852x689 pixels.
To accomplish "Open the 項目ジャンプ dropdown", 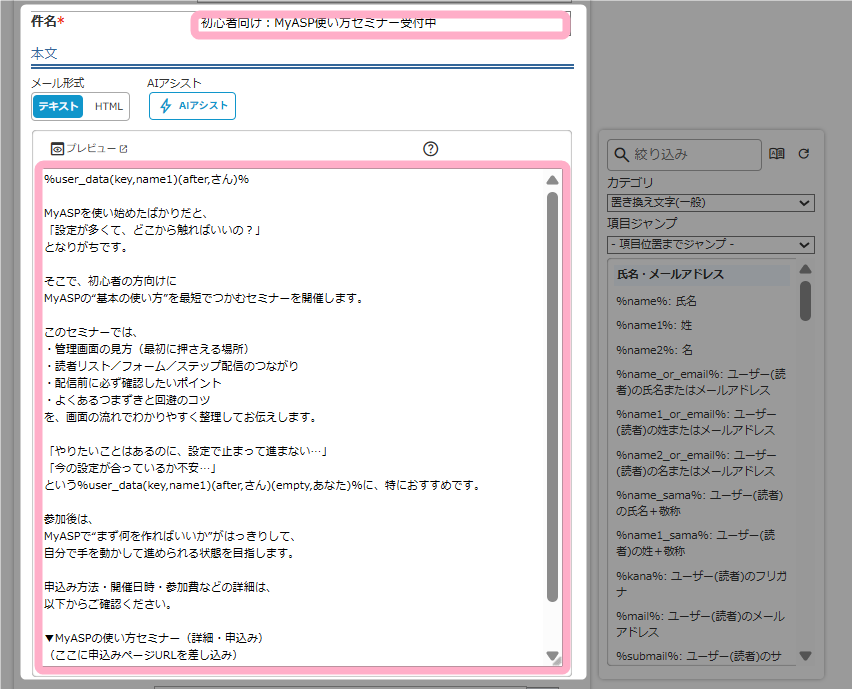I will click(710, 244).
